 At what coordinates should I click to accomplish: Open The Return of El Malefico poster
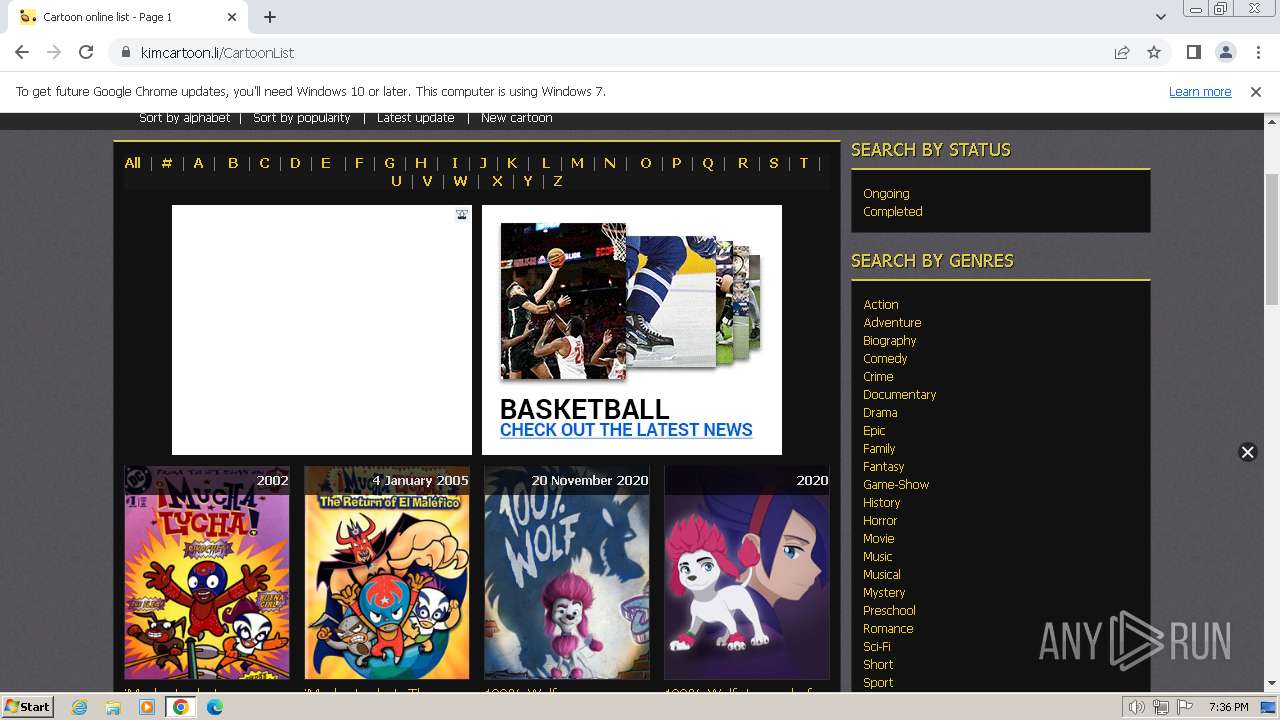click(x=387, y=572)
